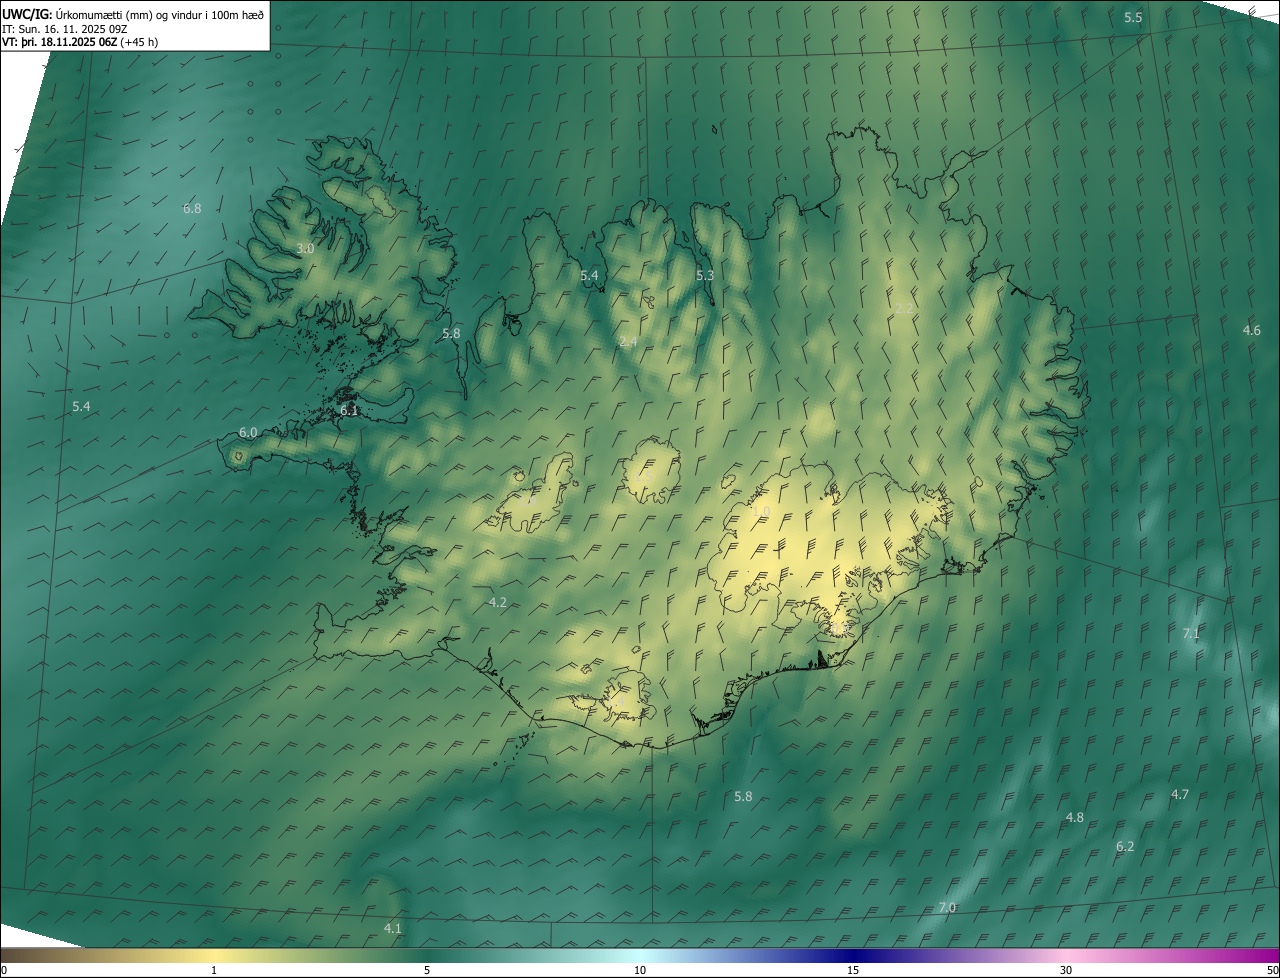The image size is (1280, 978).
Task: Click the colour scale tick labelled 10
Action: [x=640, y=970]
